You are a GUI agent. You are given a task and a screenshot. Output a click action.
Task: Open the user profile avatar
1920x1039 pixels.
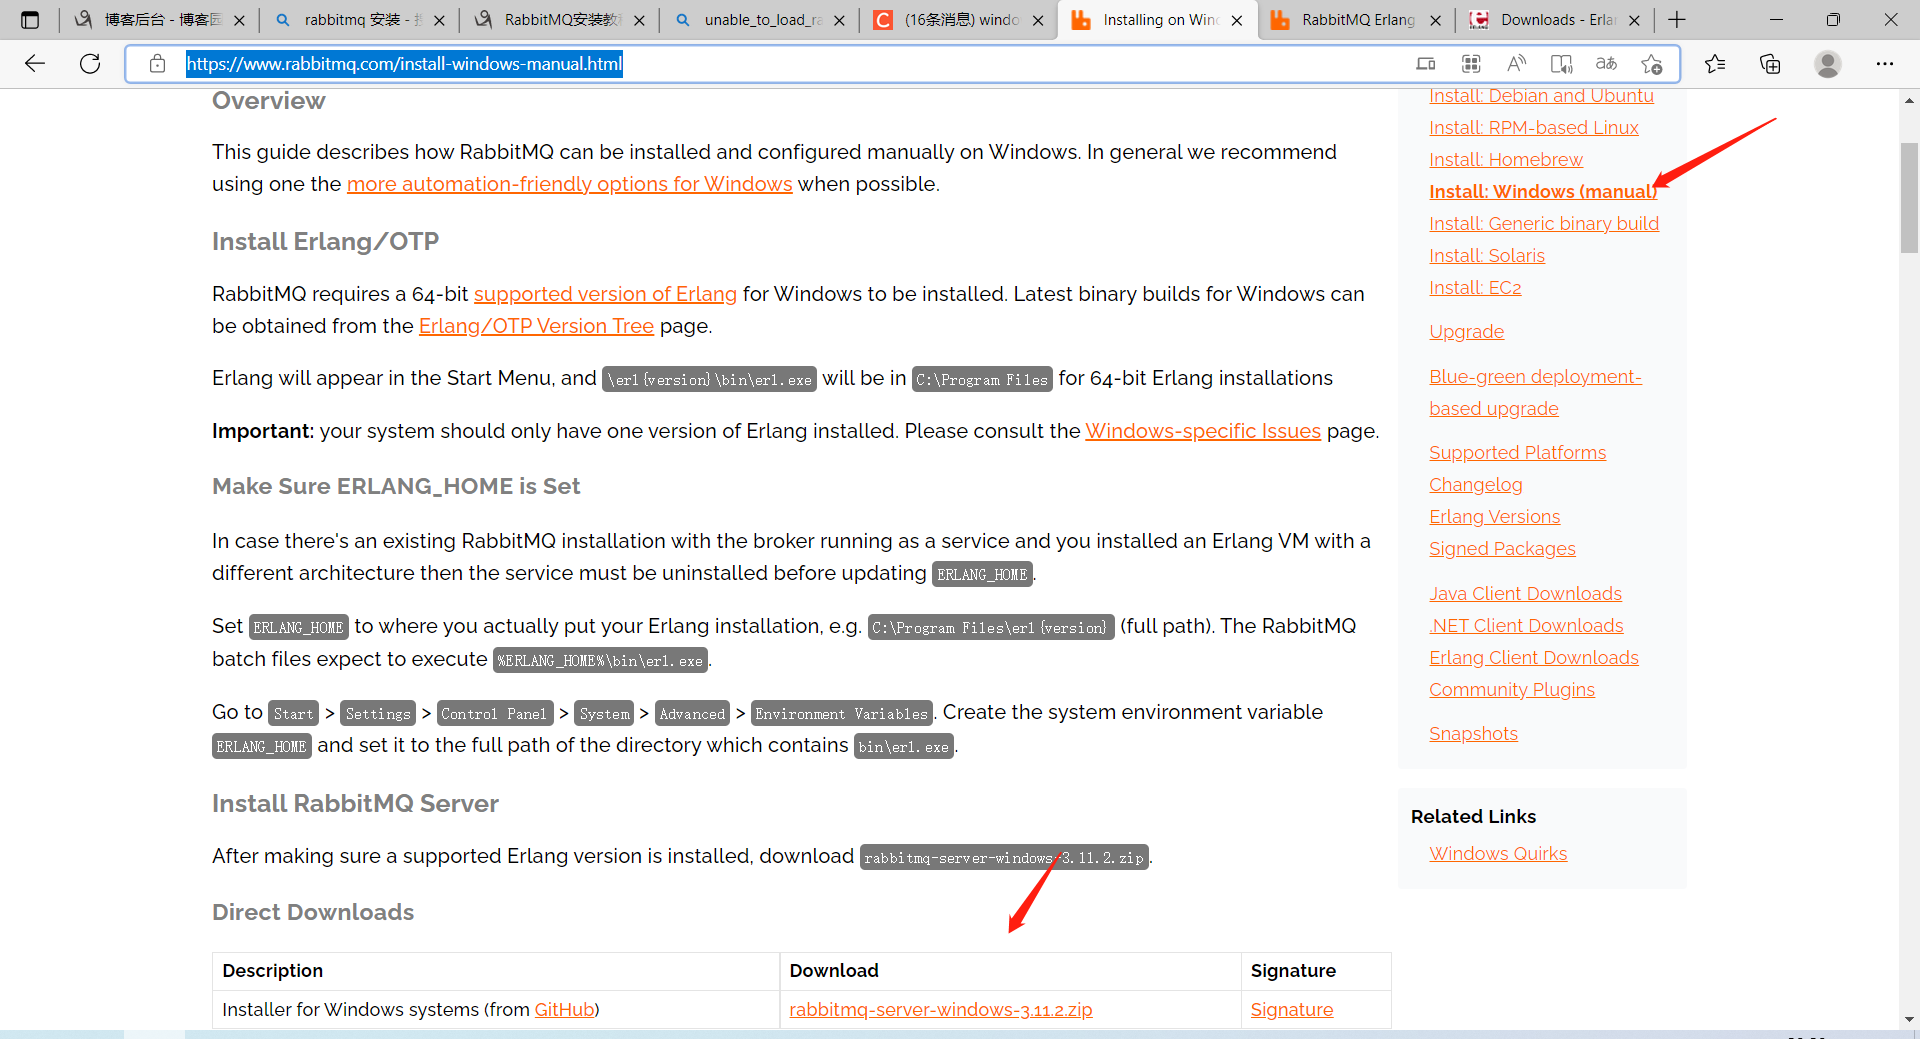(x=1828, y=64)
